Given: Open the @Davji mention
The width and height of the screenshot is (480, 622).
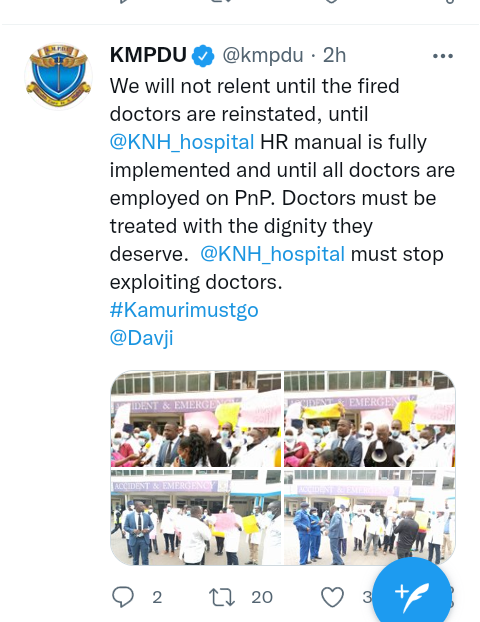Looking at the screenshot, I should pyautogui.click(x=142, y=338).
